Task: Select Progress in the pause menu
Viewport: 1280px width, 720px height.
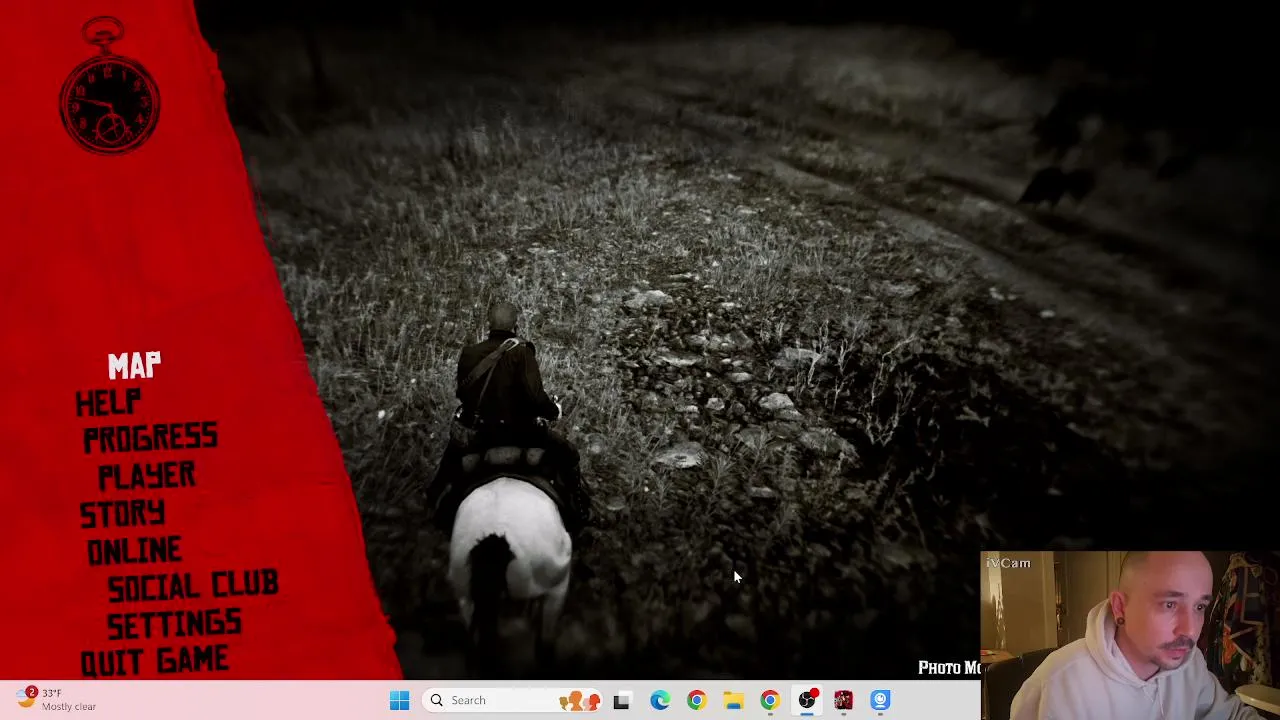Action: [x=150, y=438]
